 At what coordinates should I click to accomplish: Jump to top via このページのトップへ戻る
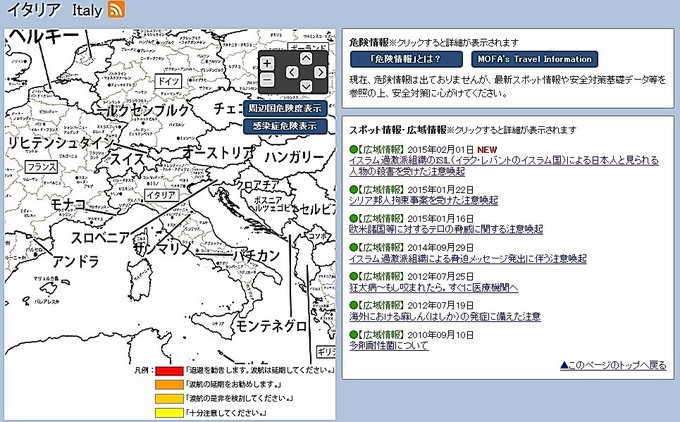click(612, 365)
